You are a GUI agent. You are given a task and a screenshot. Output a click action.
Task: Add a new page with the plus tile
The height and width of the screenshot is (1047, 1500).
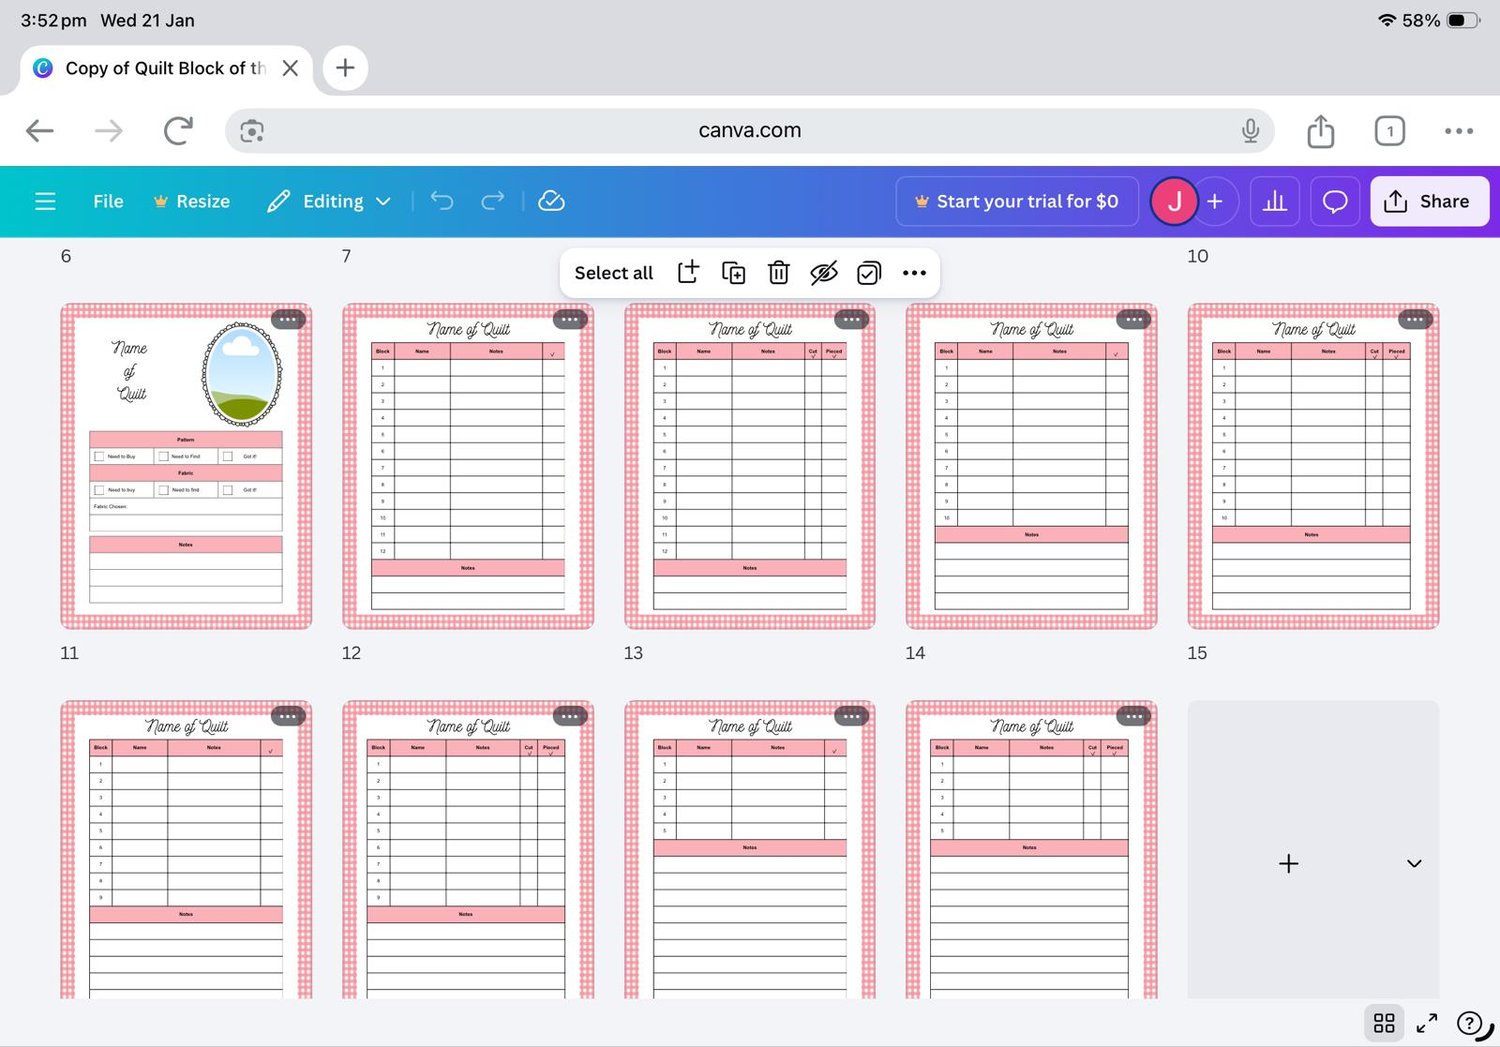pos(1289,863)
